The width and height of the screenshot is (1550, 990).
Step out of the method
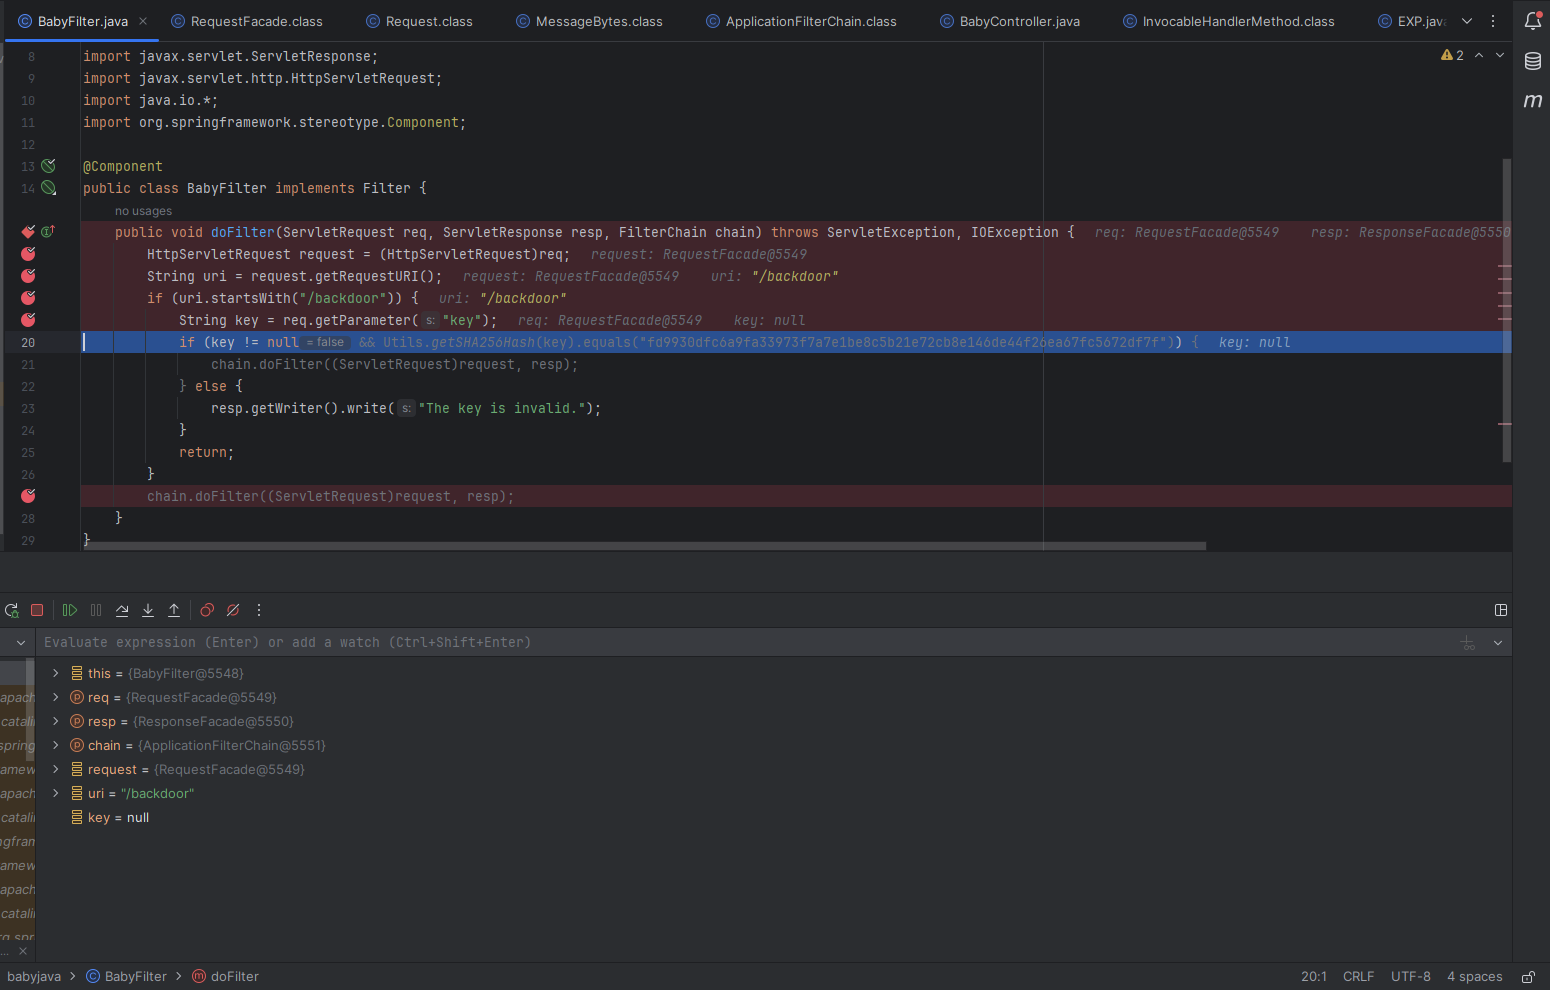coord(174,610)
